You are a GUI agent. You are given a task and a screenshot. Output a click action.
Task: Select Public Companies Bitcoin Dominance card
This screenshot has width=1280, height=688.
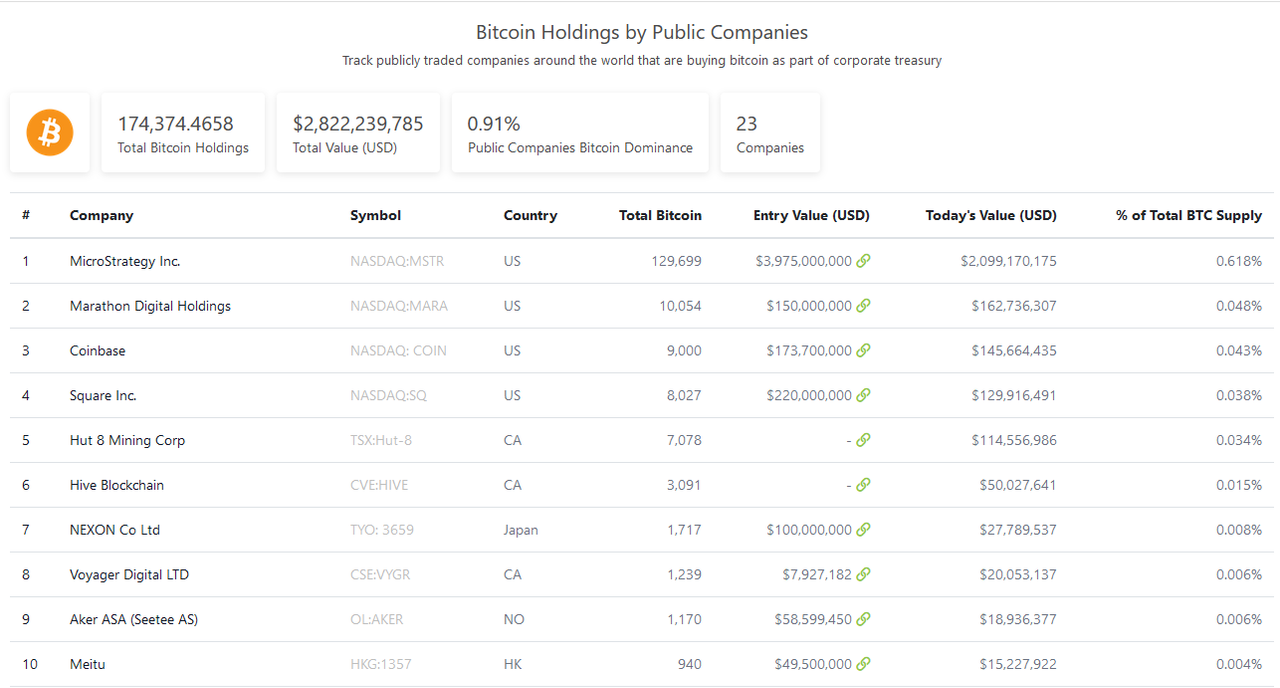580,133
